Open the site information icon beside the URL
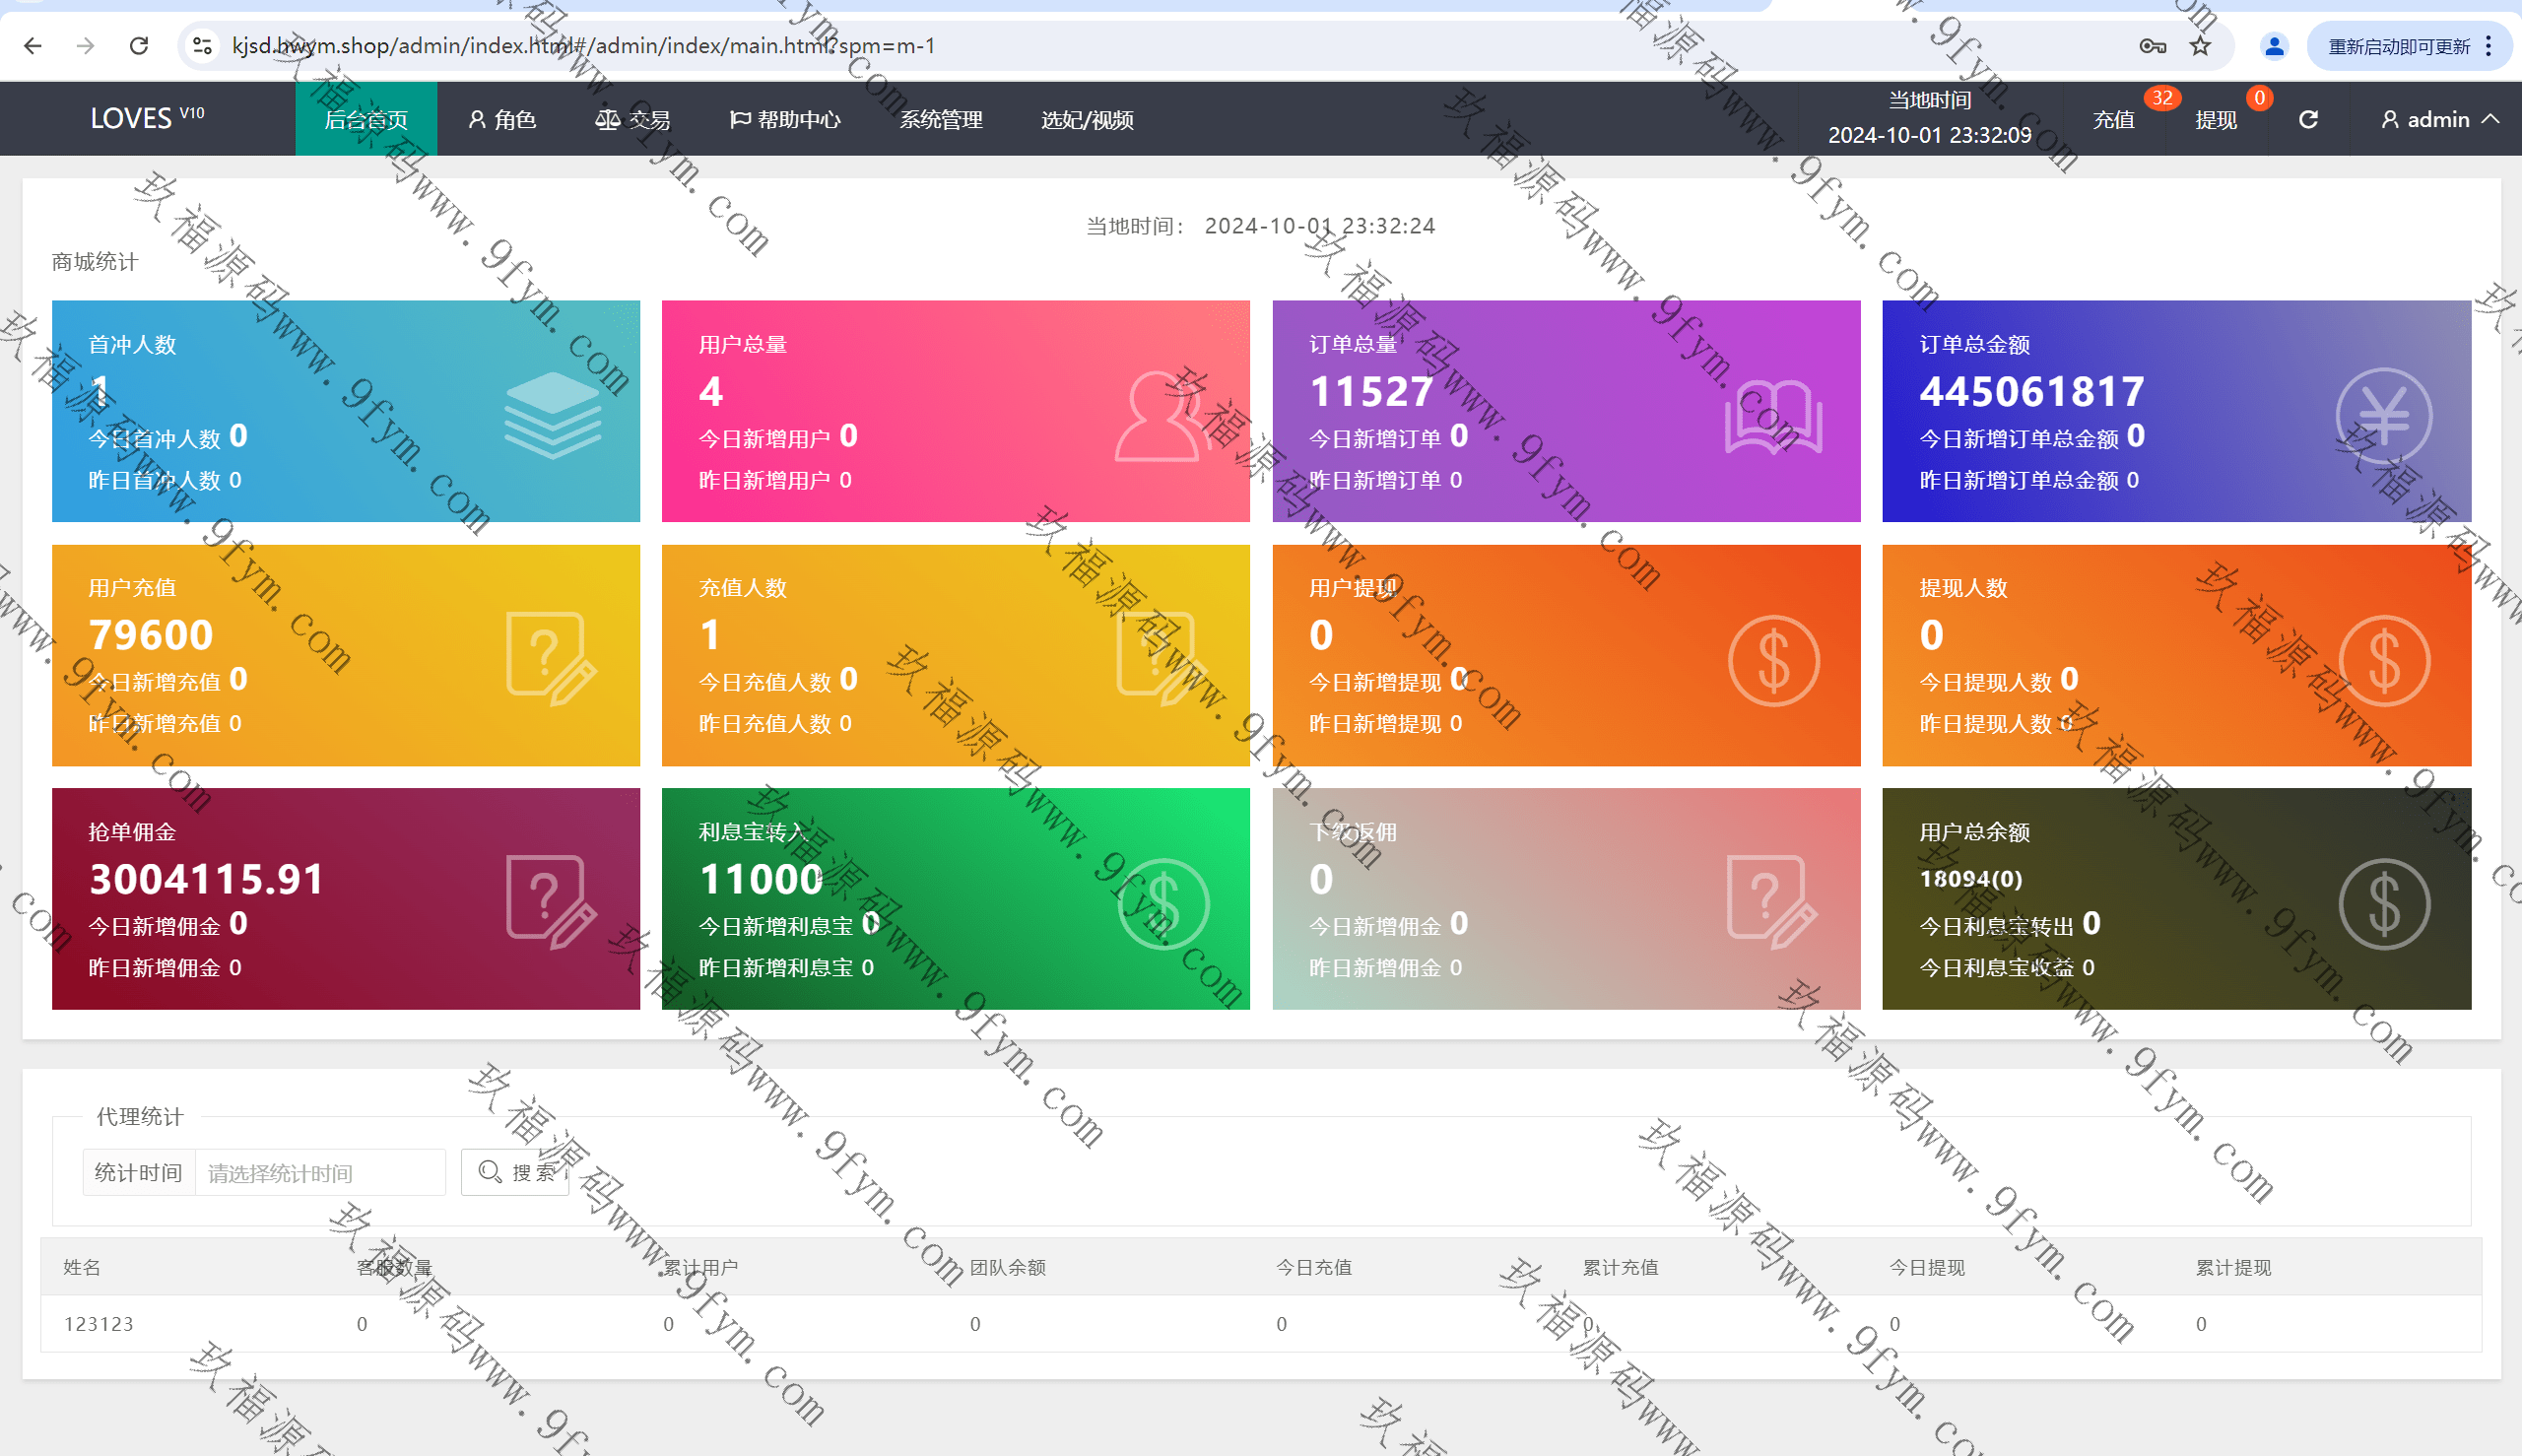2522x1456 pixels. coord(203,46)
